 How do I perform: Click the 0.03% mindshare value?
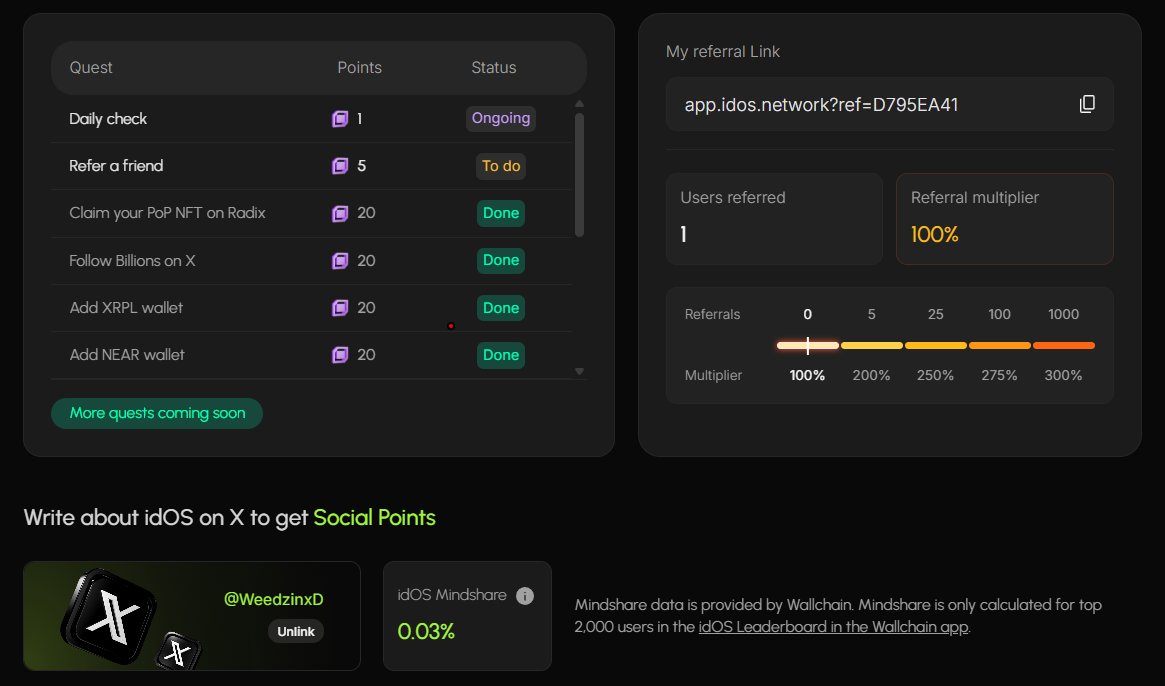coord(426,632)
